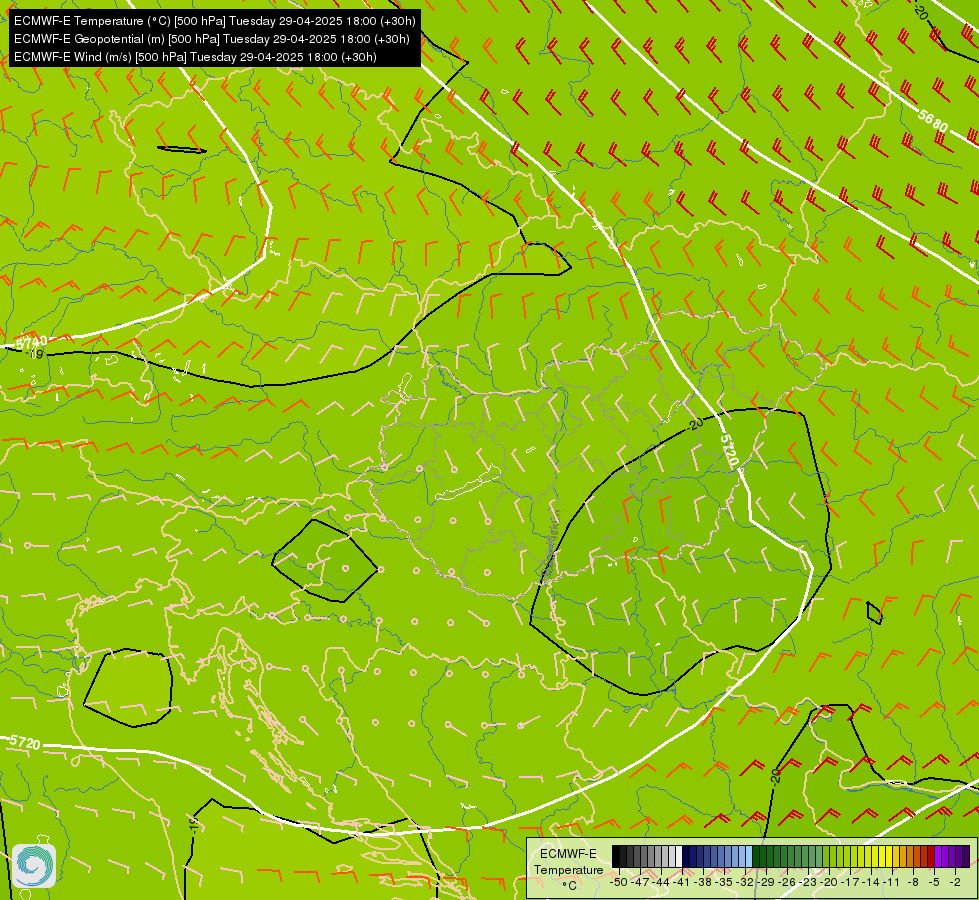Image resolution: width=979 pixels, height=900 pixels.
Task: Click the swirl logo icon bottom-left
Action: (34, 866)
